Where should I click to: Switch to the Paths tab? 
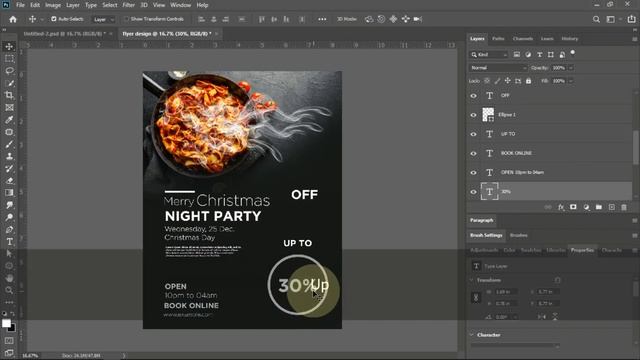click(x=498, y=39)
